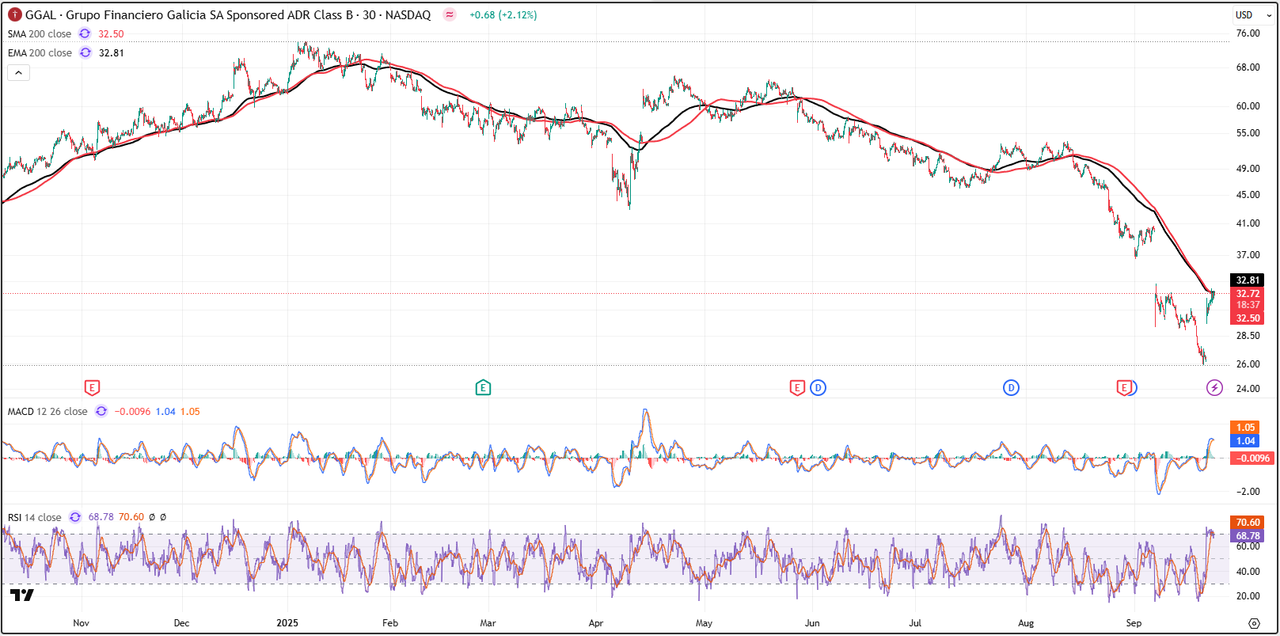
Task: Click the Nov label on the time axis
Action: [81, 622]
